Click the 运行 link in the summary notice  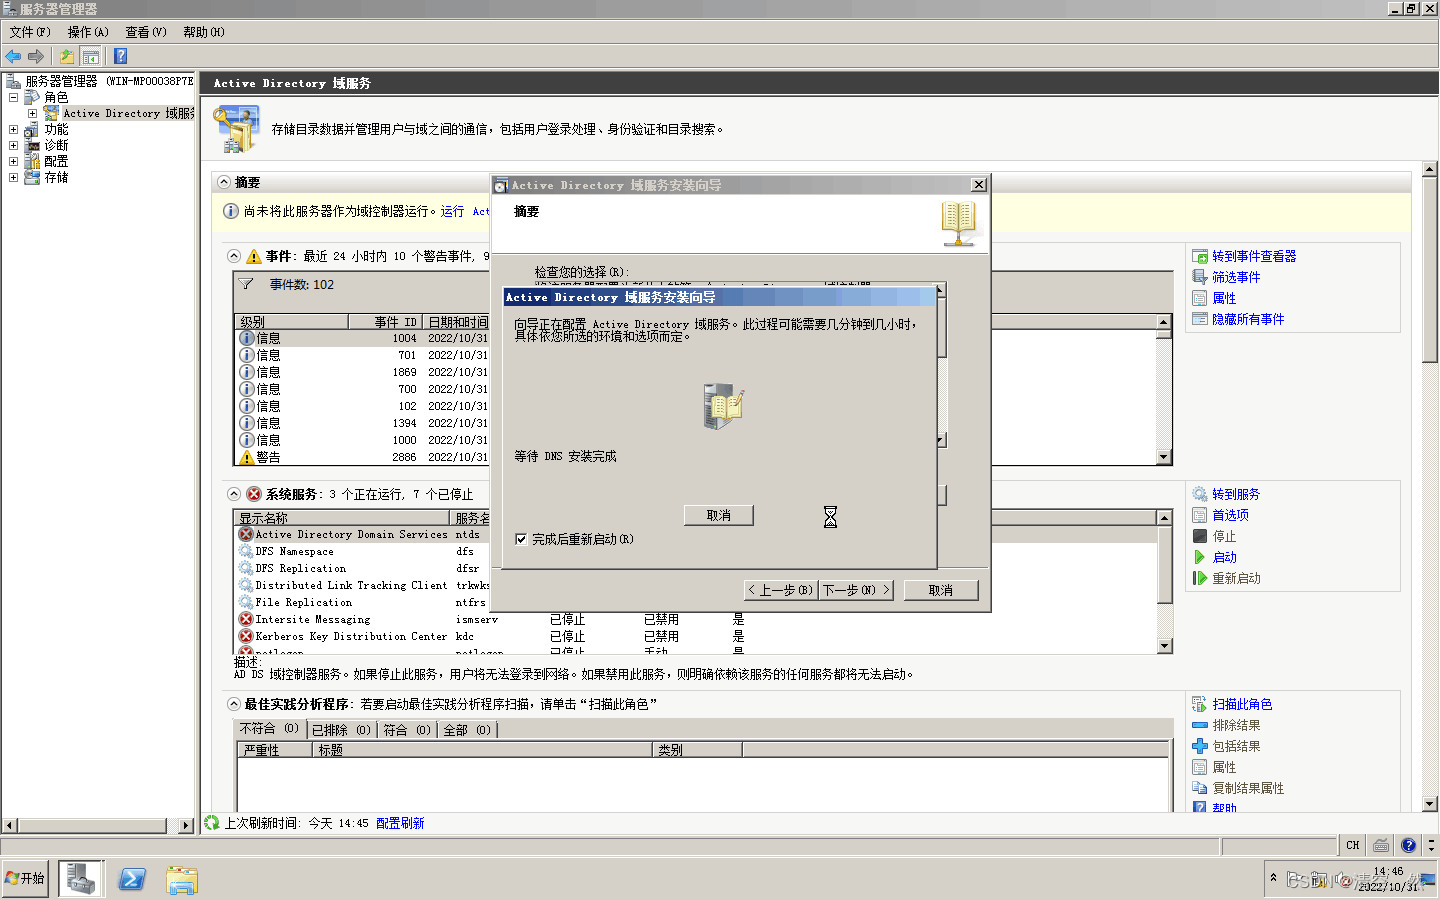click(452, 211)
